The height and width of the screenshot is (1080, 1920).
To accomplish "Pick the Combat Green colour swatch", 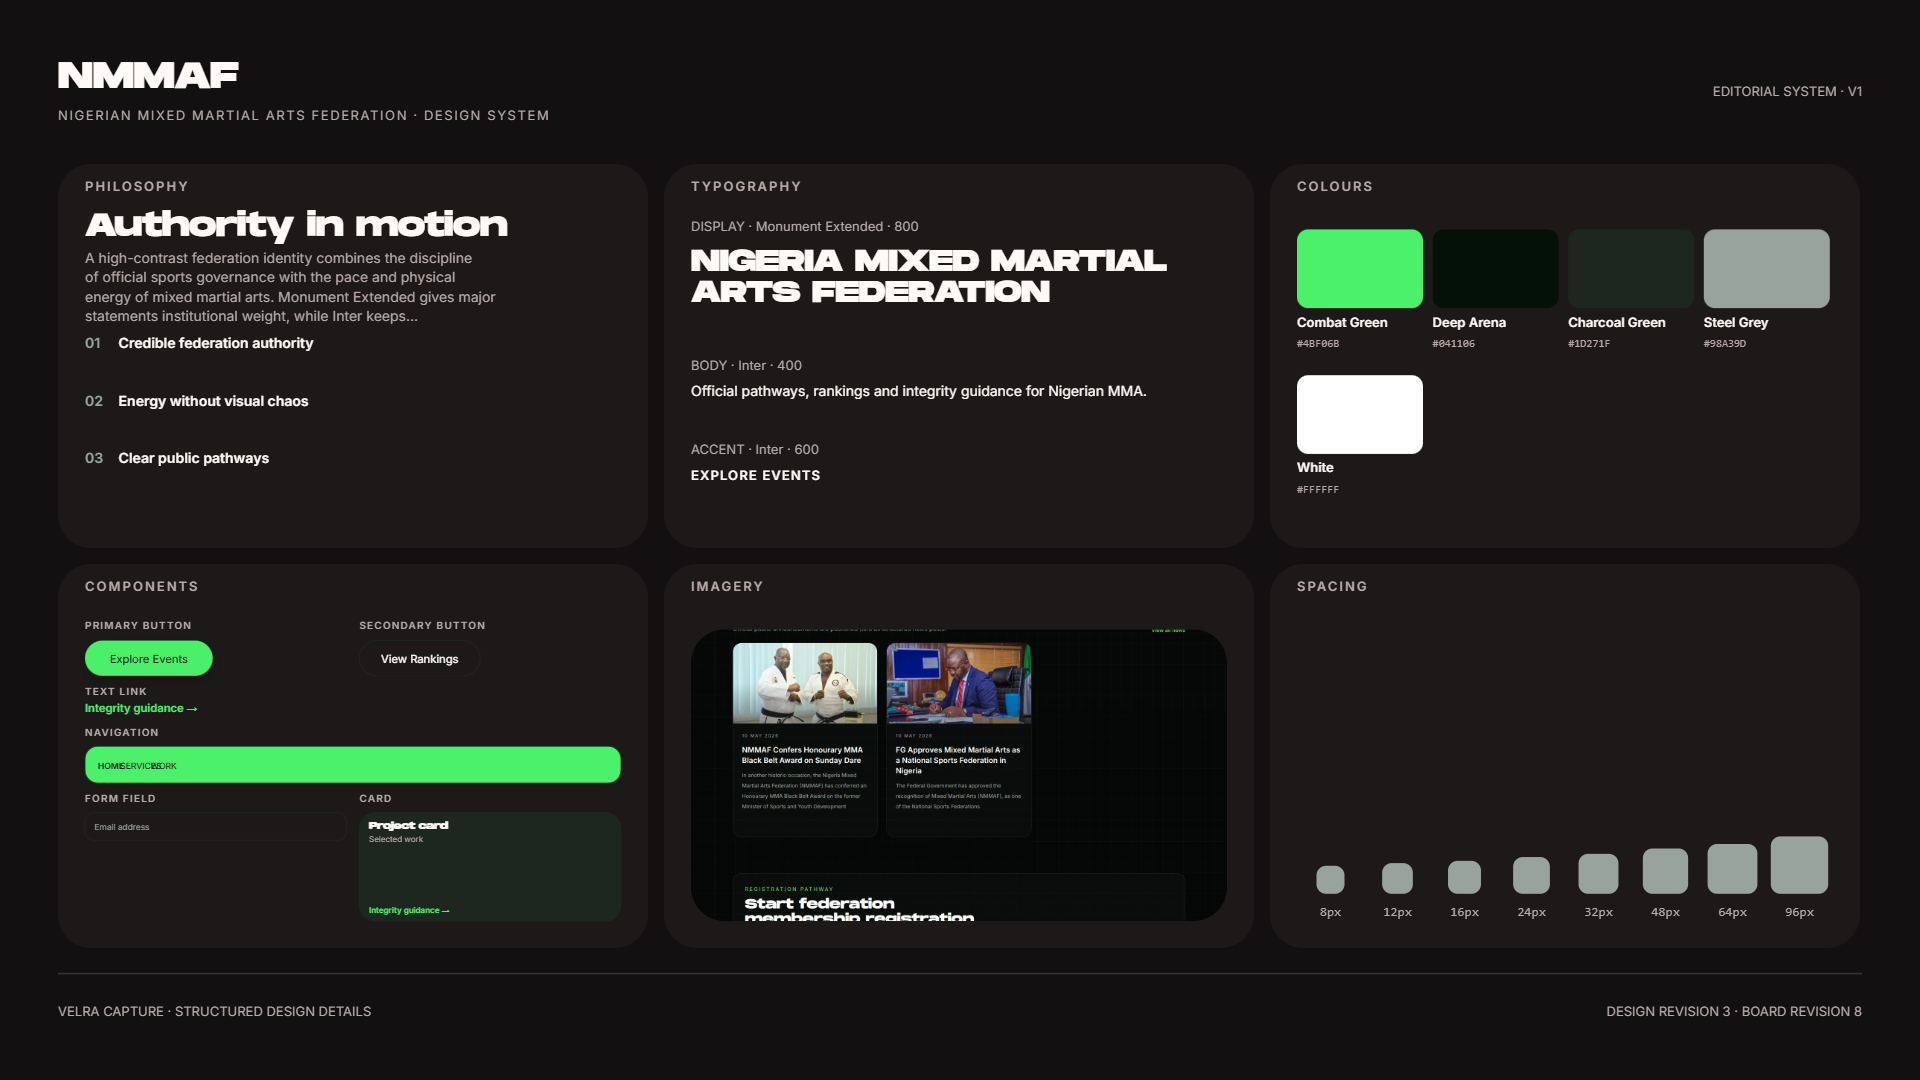I will coord(1360,268).
